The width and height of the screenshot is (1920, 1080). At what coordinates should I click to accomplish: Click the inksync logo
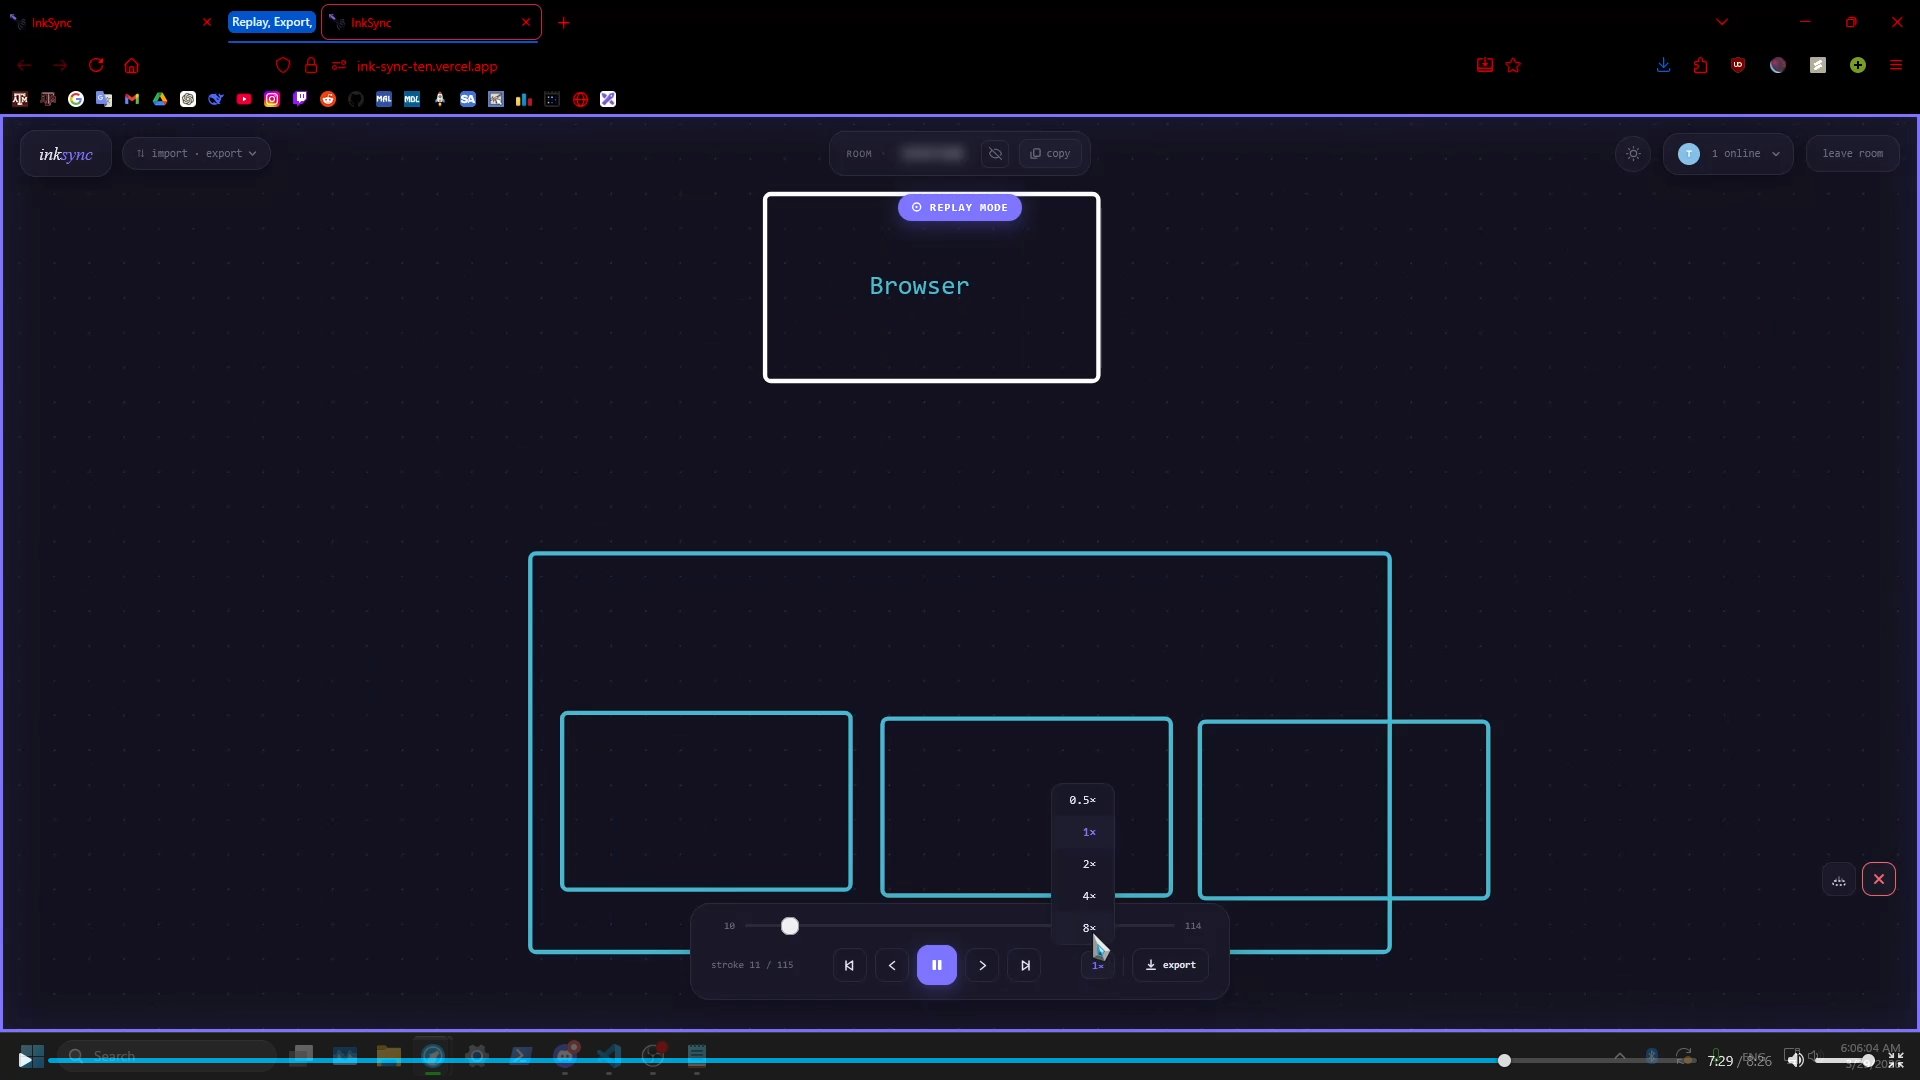pyautogui.click(x=66, y=154)
